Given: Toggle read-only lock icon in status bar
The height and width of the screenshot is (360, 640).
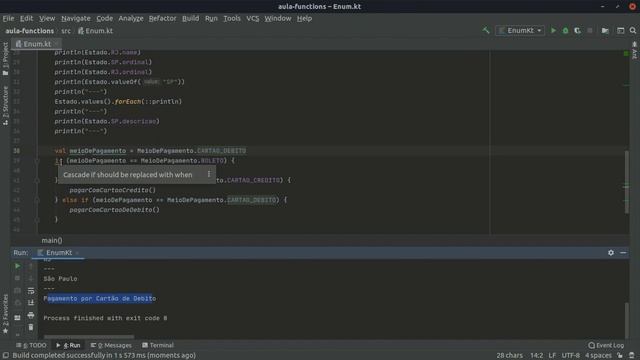Looking at the screenshot, I should [x=620, y=356].
